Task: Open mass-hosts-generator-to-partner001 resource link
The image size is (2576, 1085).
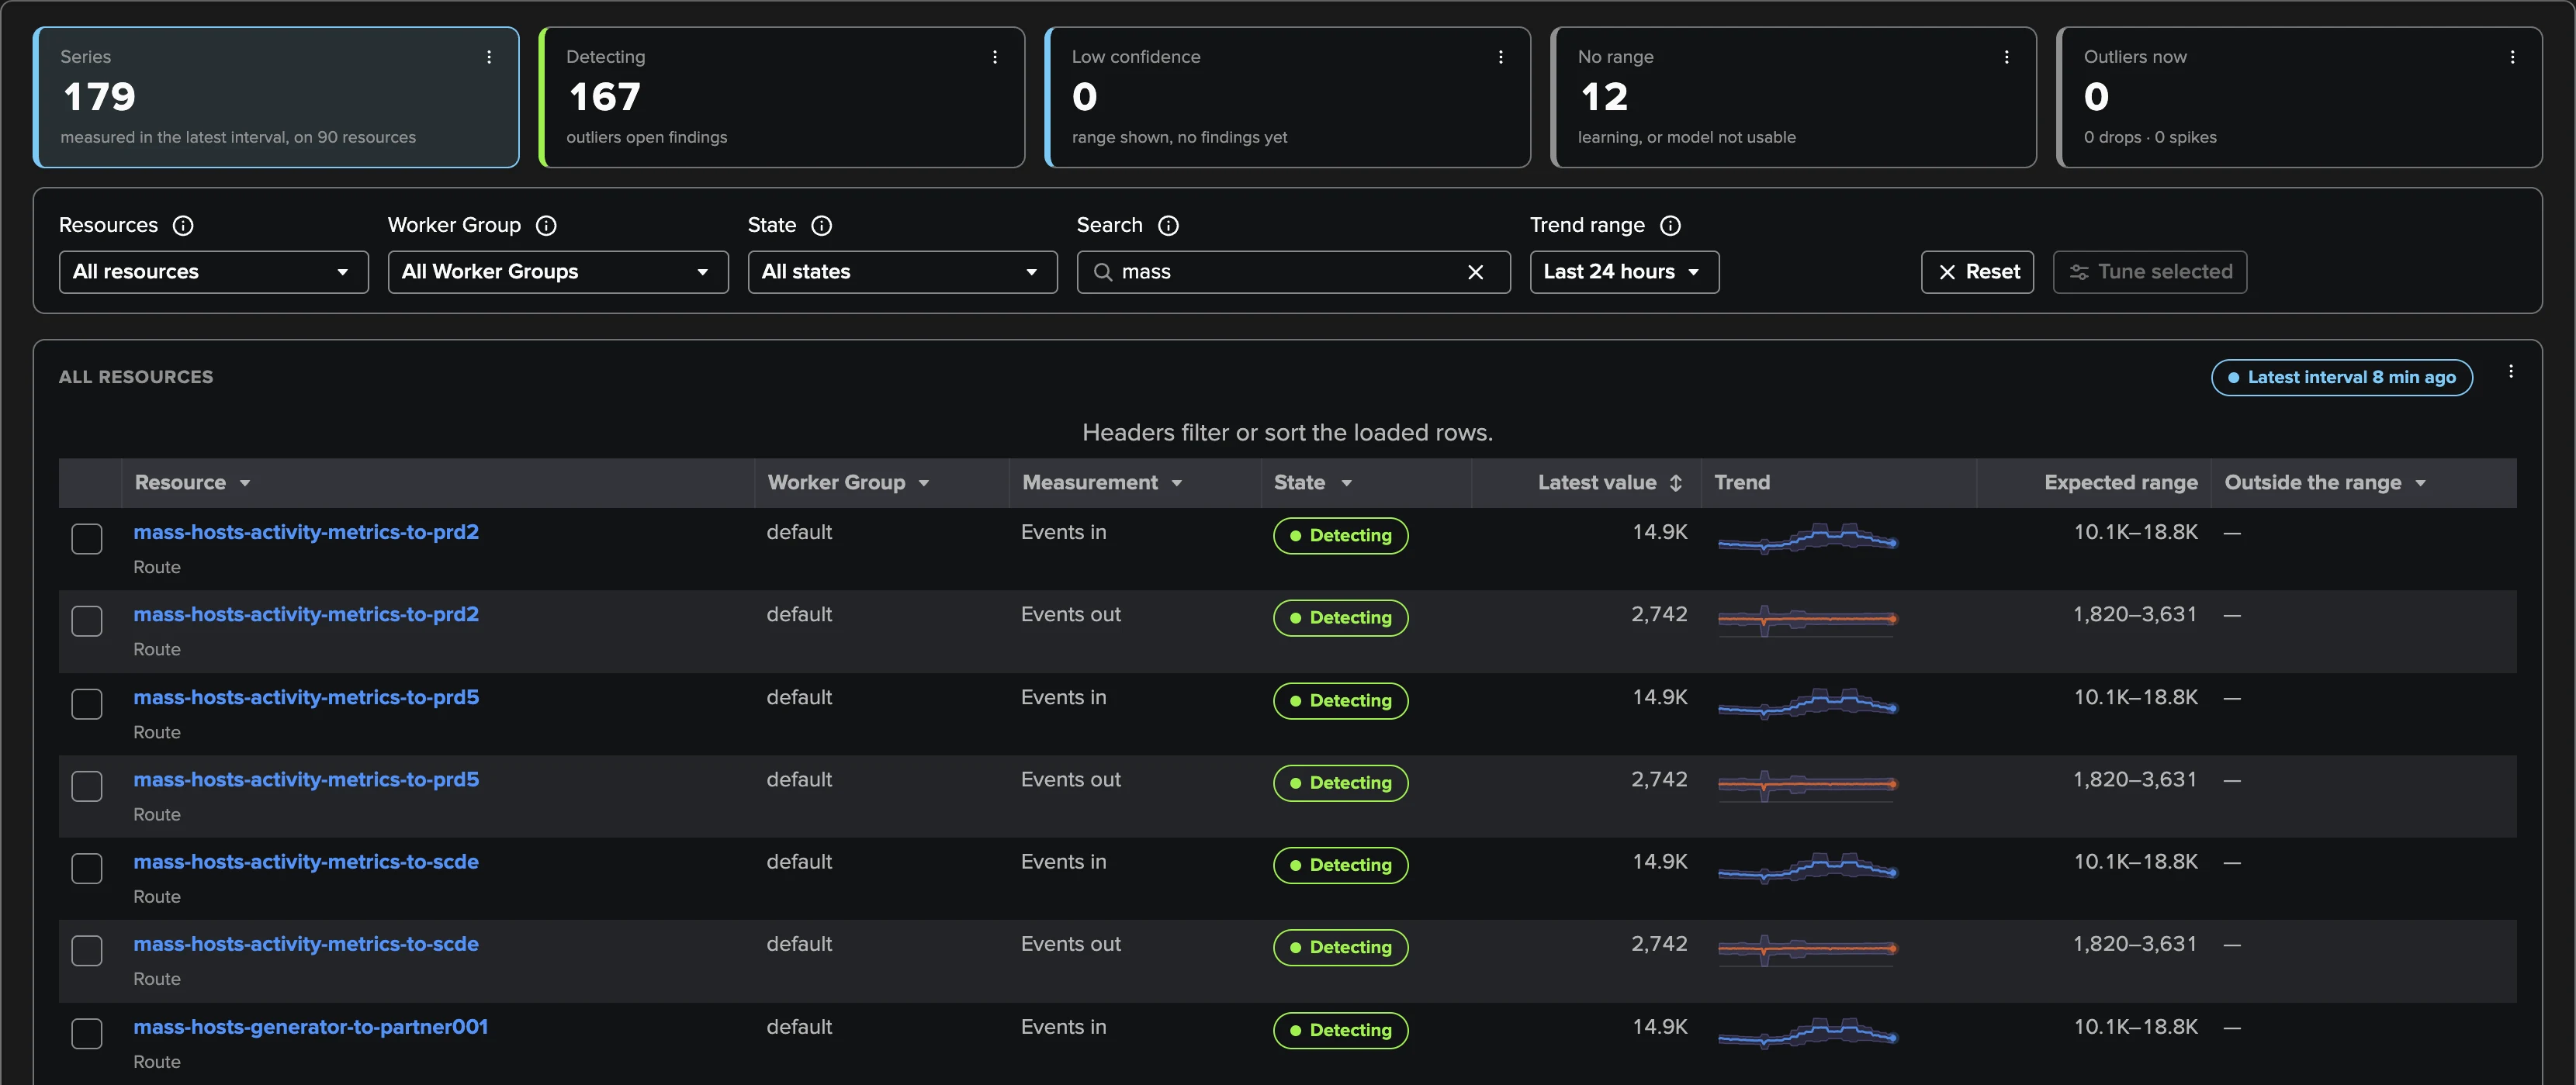Action: pos(311,1027)
